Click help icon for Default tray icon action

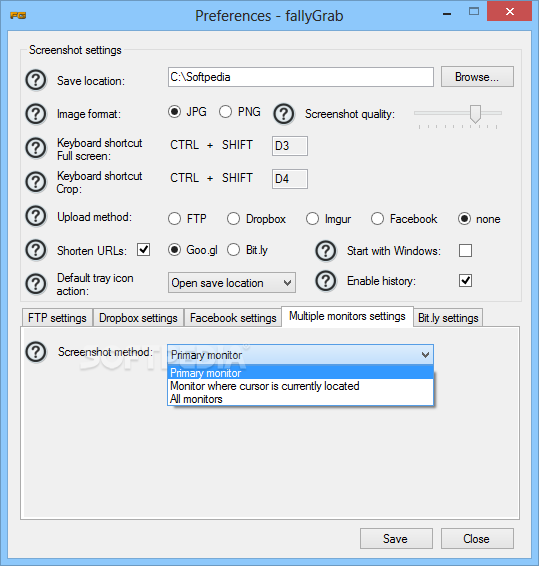[36, 284]
